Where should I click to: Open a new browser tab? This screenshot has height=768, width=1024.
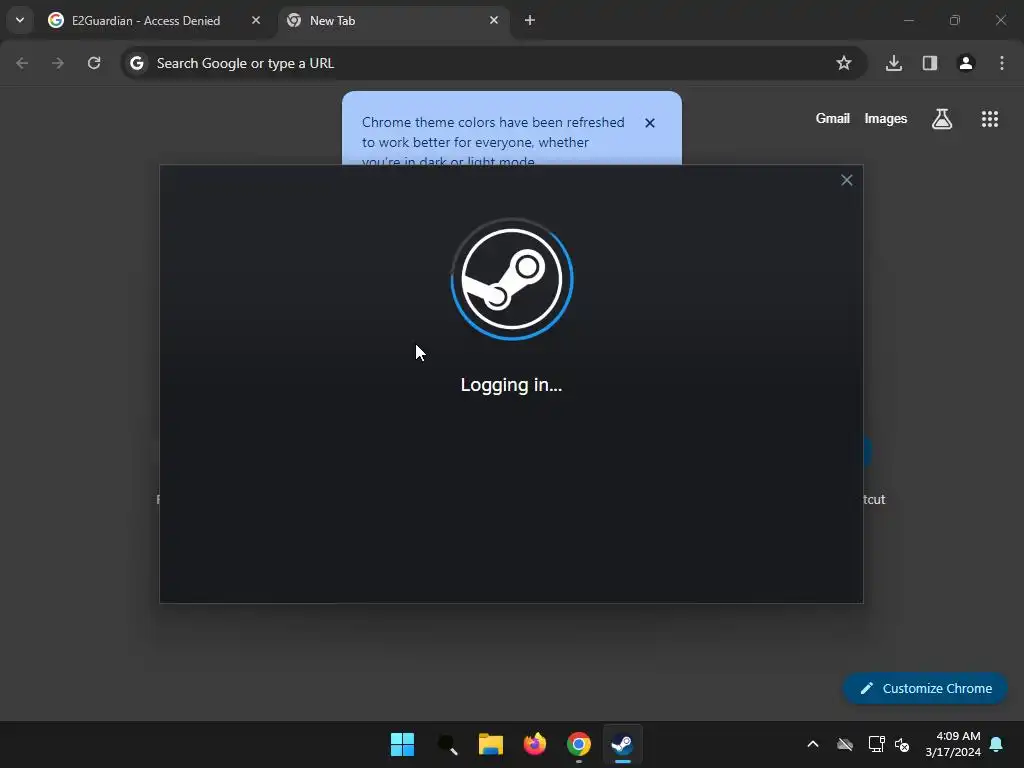coord(530,20)
